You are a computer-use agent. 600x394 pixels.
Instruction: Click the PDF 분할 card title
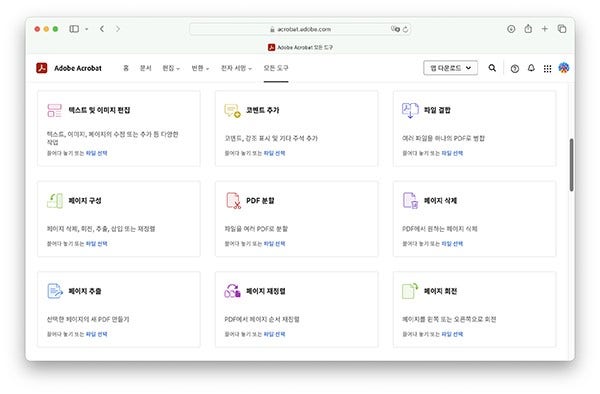pos(260,201)
